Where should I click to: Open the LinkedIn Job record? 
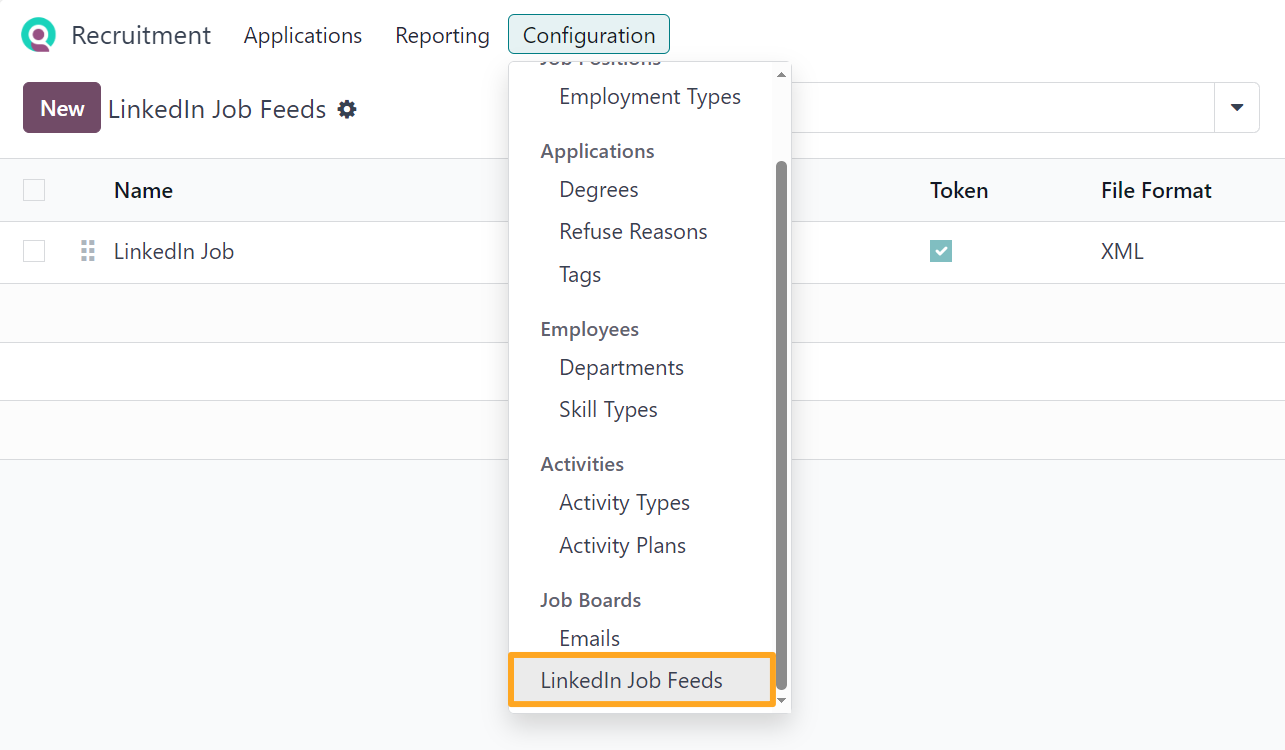tap(174, 251)
